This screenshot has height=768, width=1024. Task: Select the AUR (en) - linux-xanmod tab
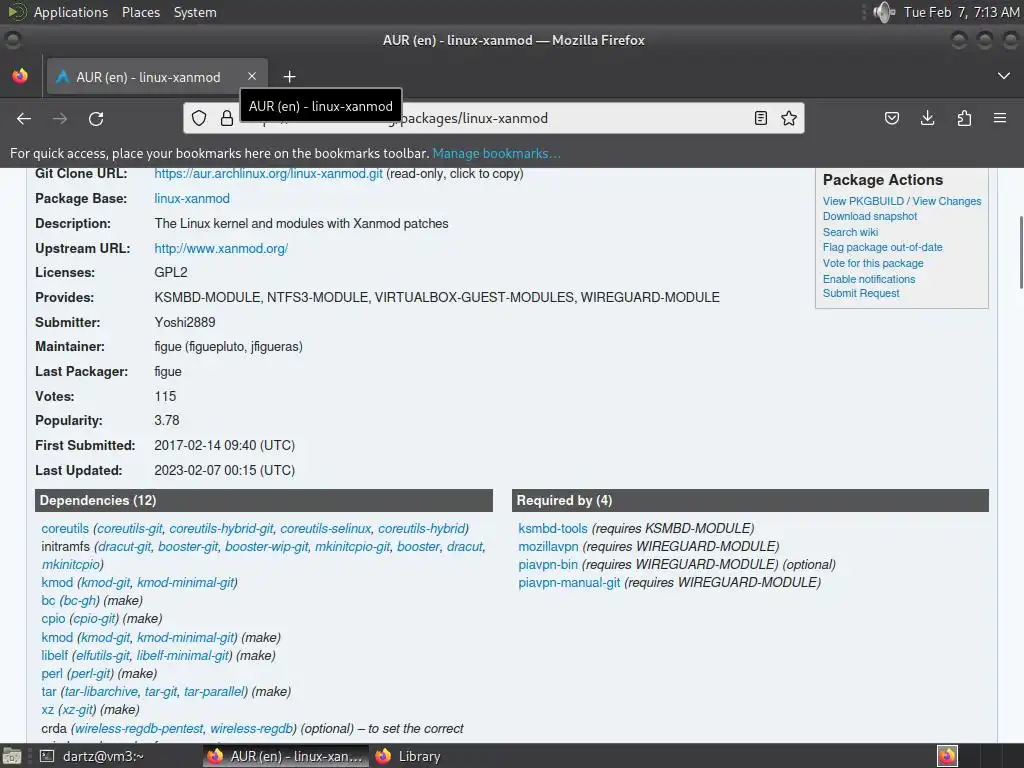pos(157,76)
